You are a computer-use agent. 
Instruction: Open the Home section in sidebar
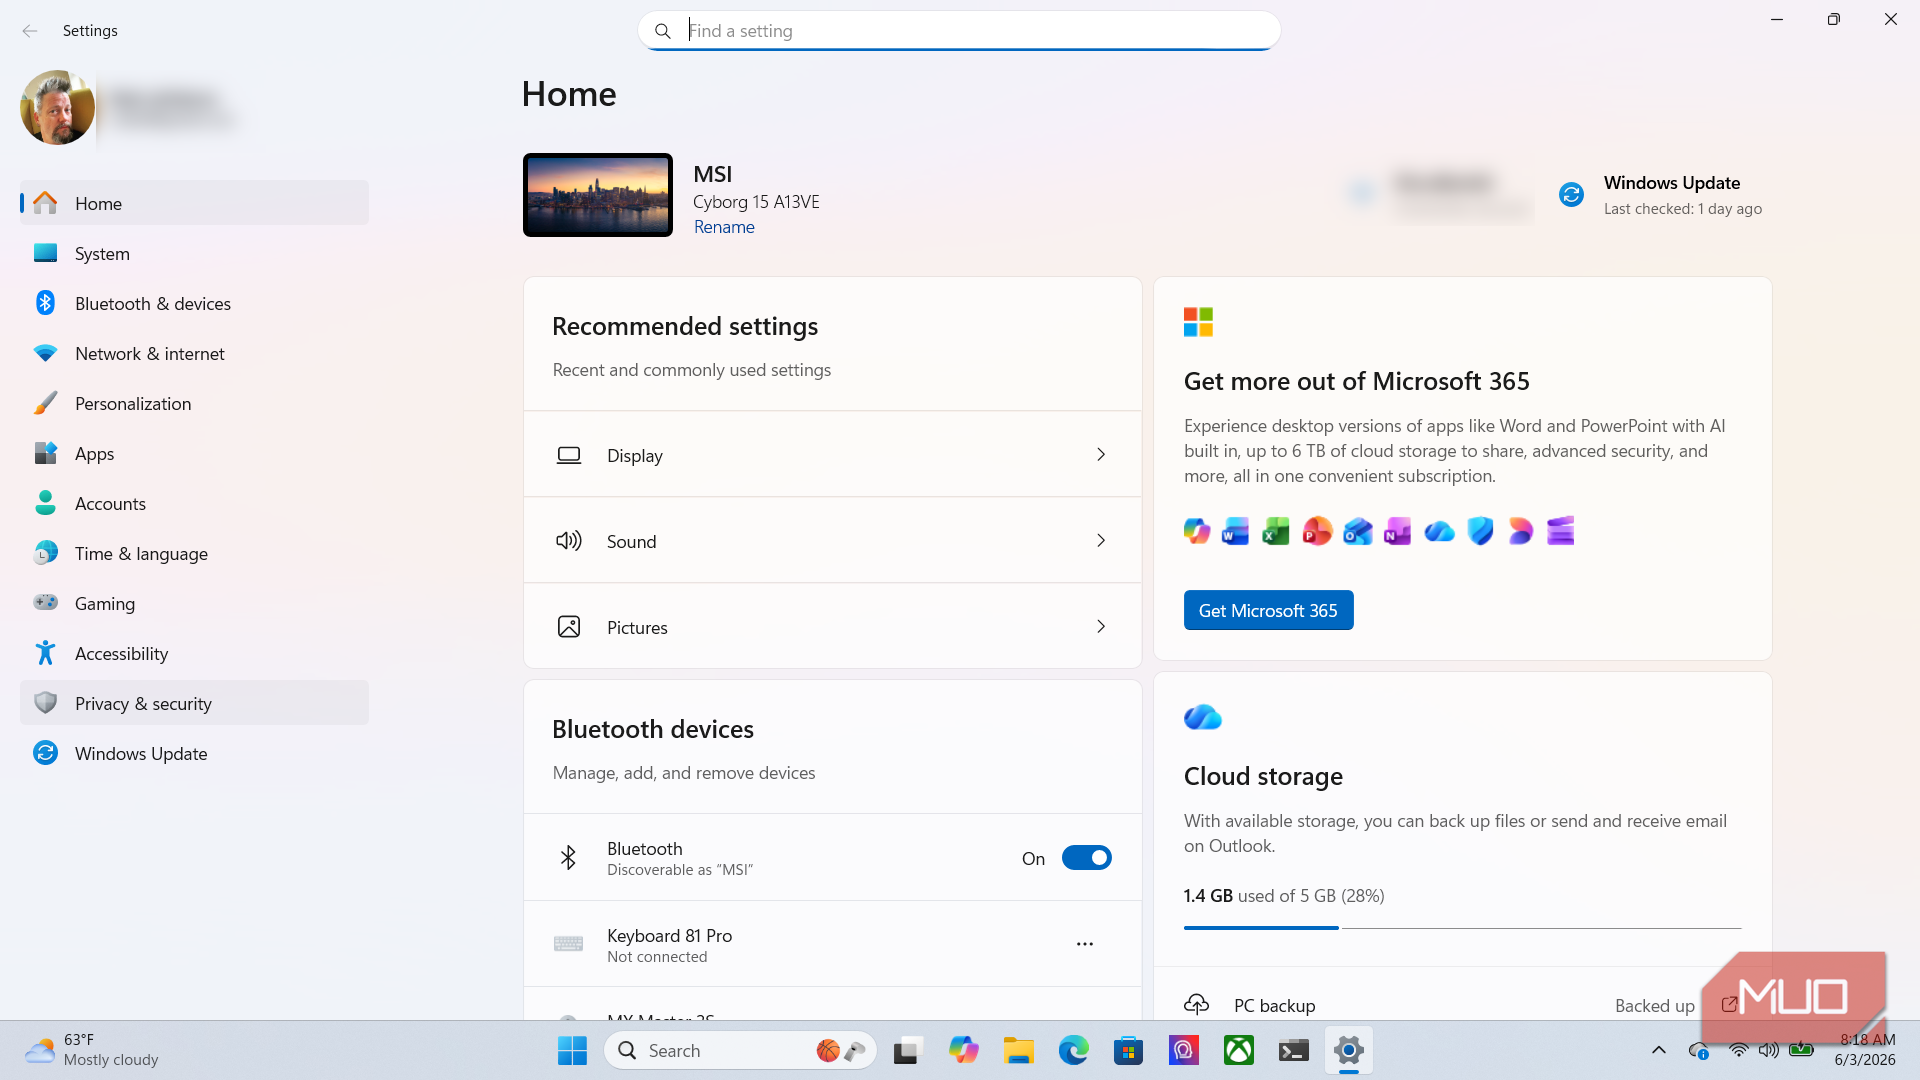(x=194, y=203)
